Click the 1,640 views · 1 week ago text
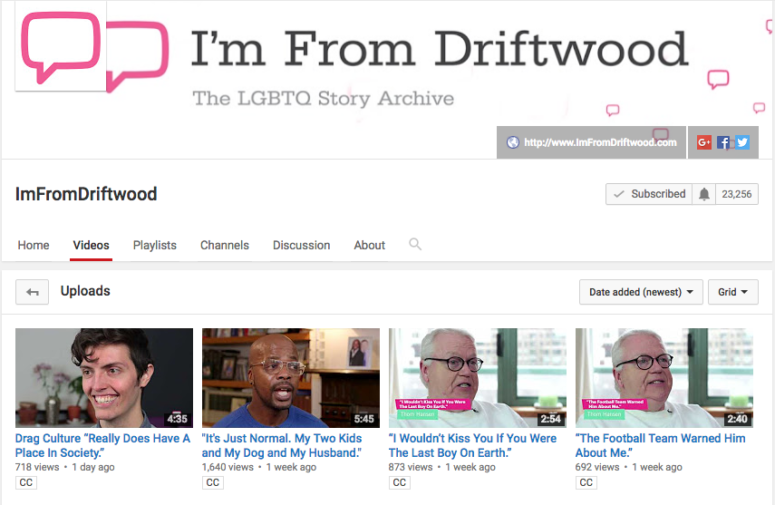 259,467
